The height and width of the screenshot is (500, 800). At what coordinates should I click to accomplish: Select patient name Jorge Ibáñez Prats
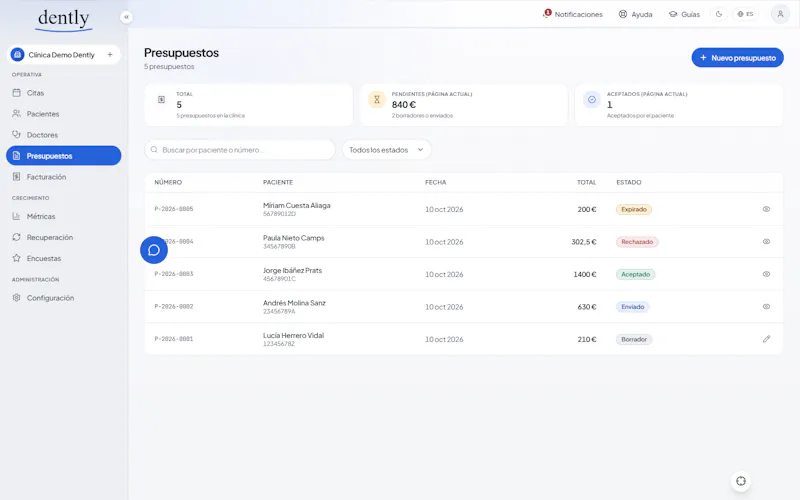tap(292, 270)
